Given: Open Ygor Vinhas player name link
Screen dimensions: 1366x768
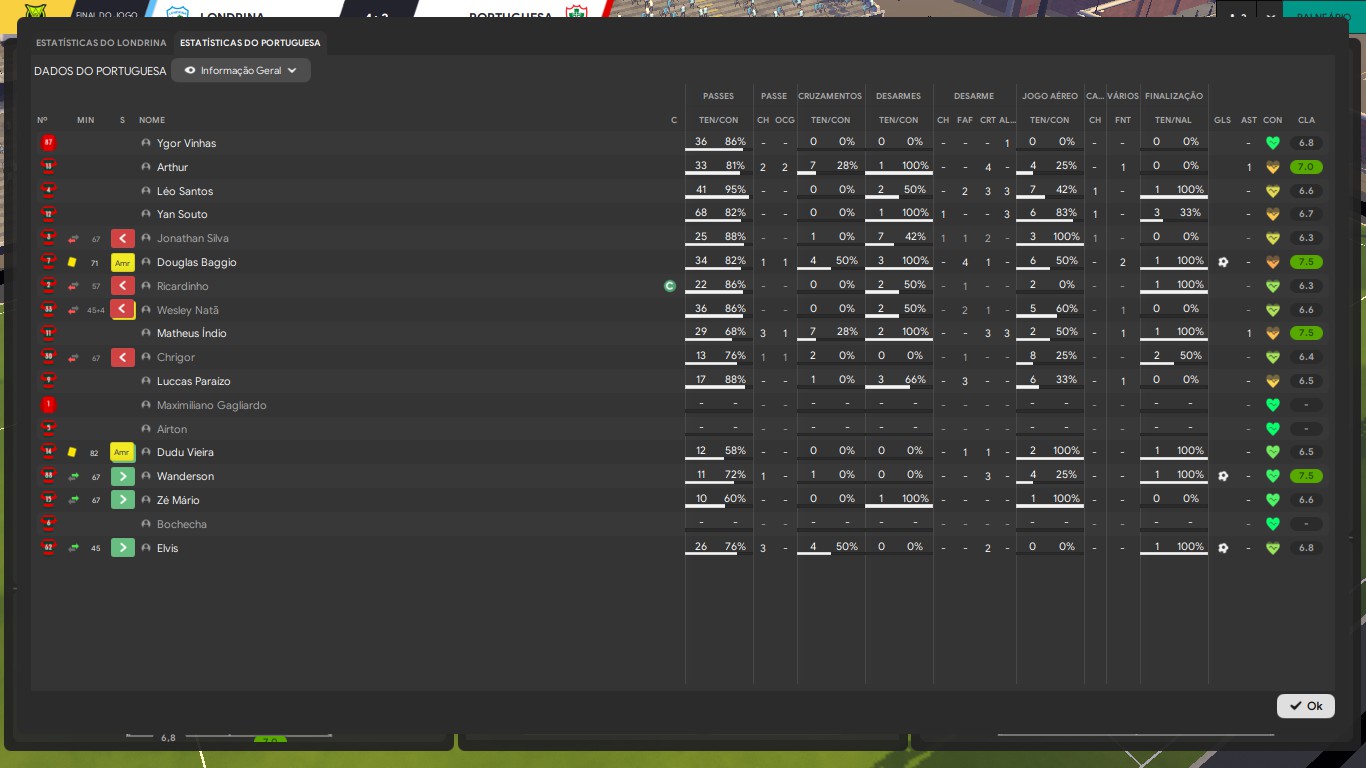Looking at the screenshot, I should (x=186, y=143).
